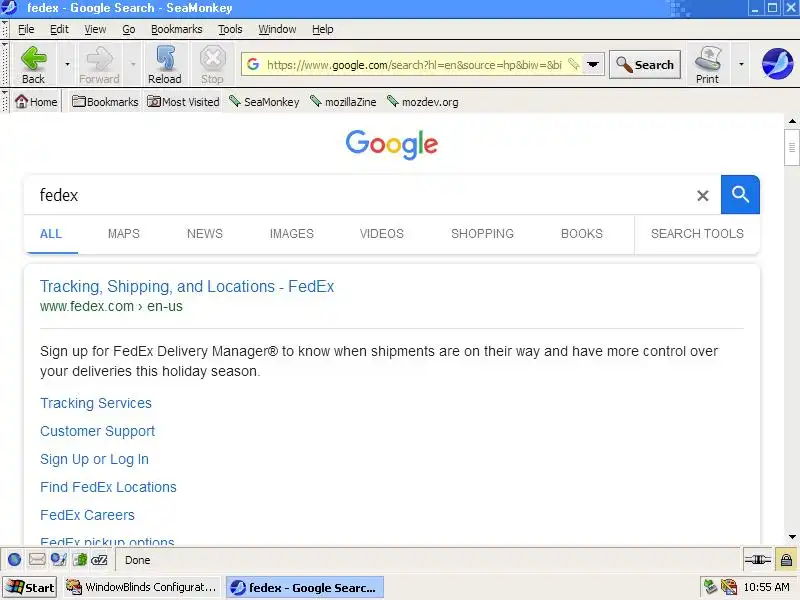The height and width of the screenshot is (600, 800).
Task: Open Bookmarks folder on personal toolbar
Action: click(105, 102)
